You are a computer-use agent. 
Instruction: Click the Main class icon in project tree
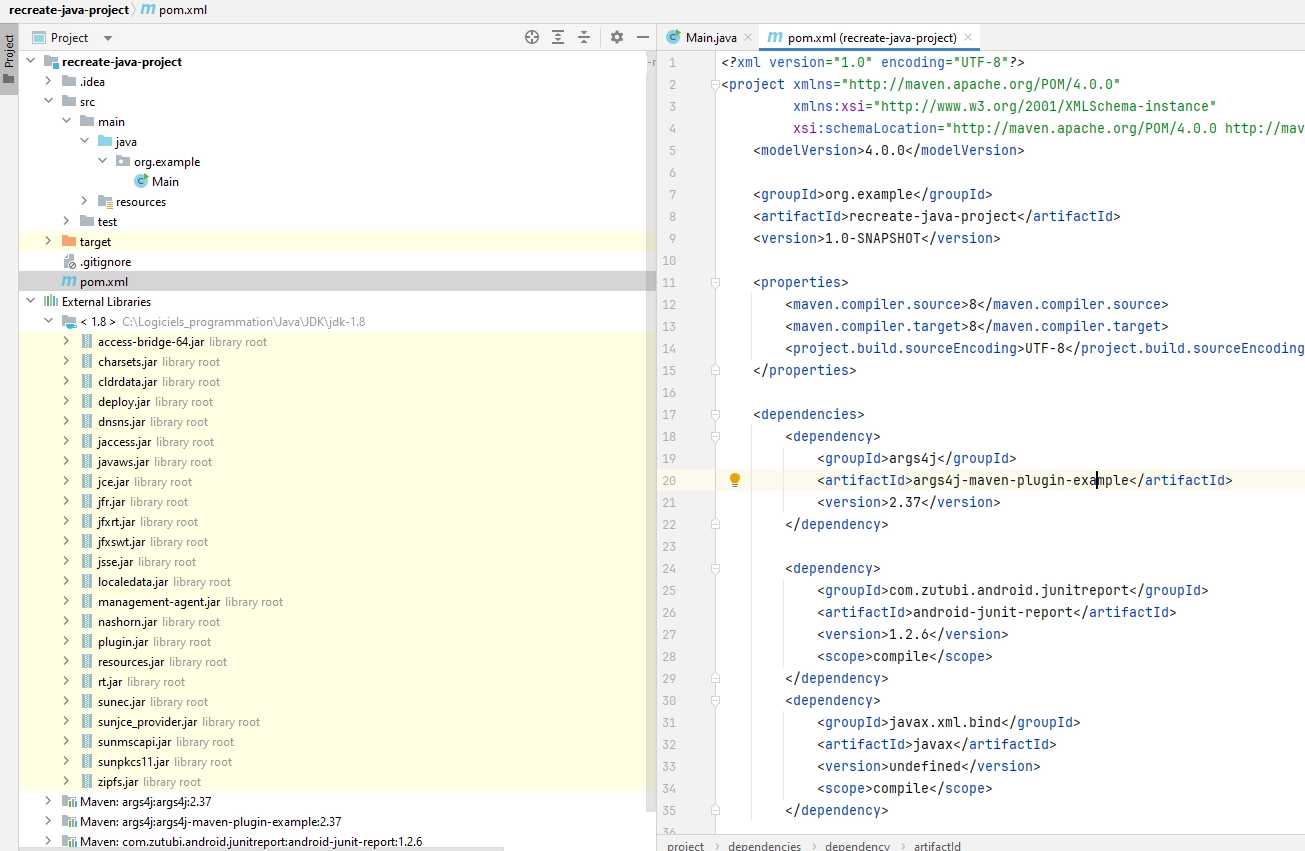point(140,181)
